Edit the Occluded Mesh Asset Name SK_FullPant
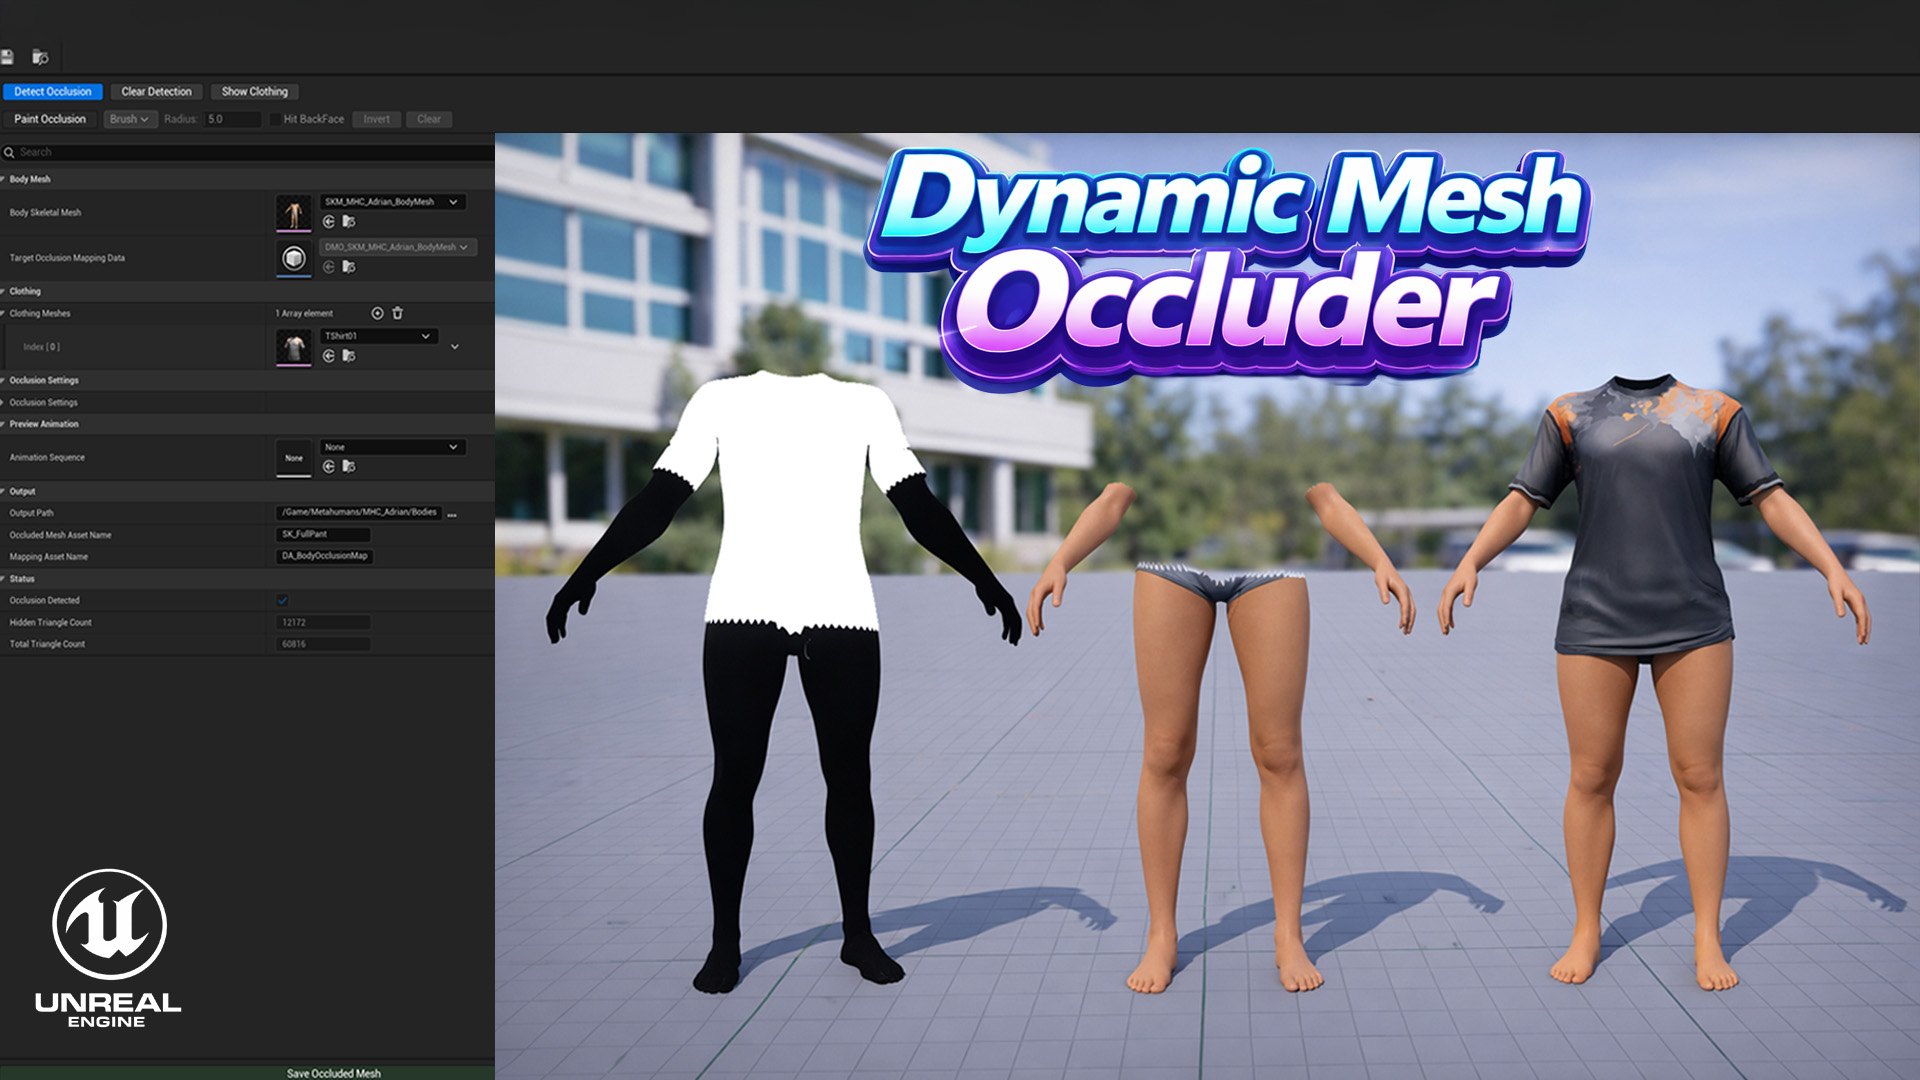The image size is (1920, 1080). coord(322,534)
